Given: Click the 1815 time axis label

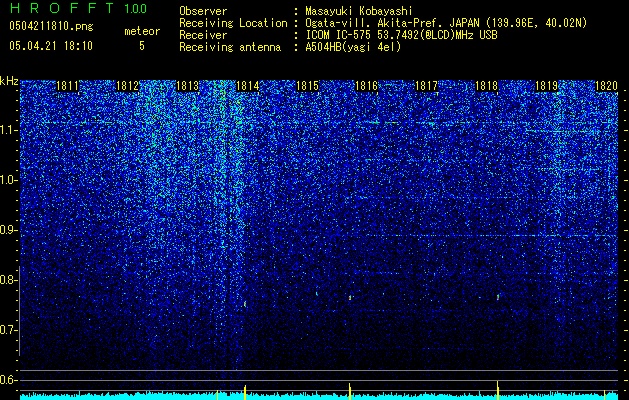Looking at the screenshot, I should (307, 86).
